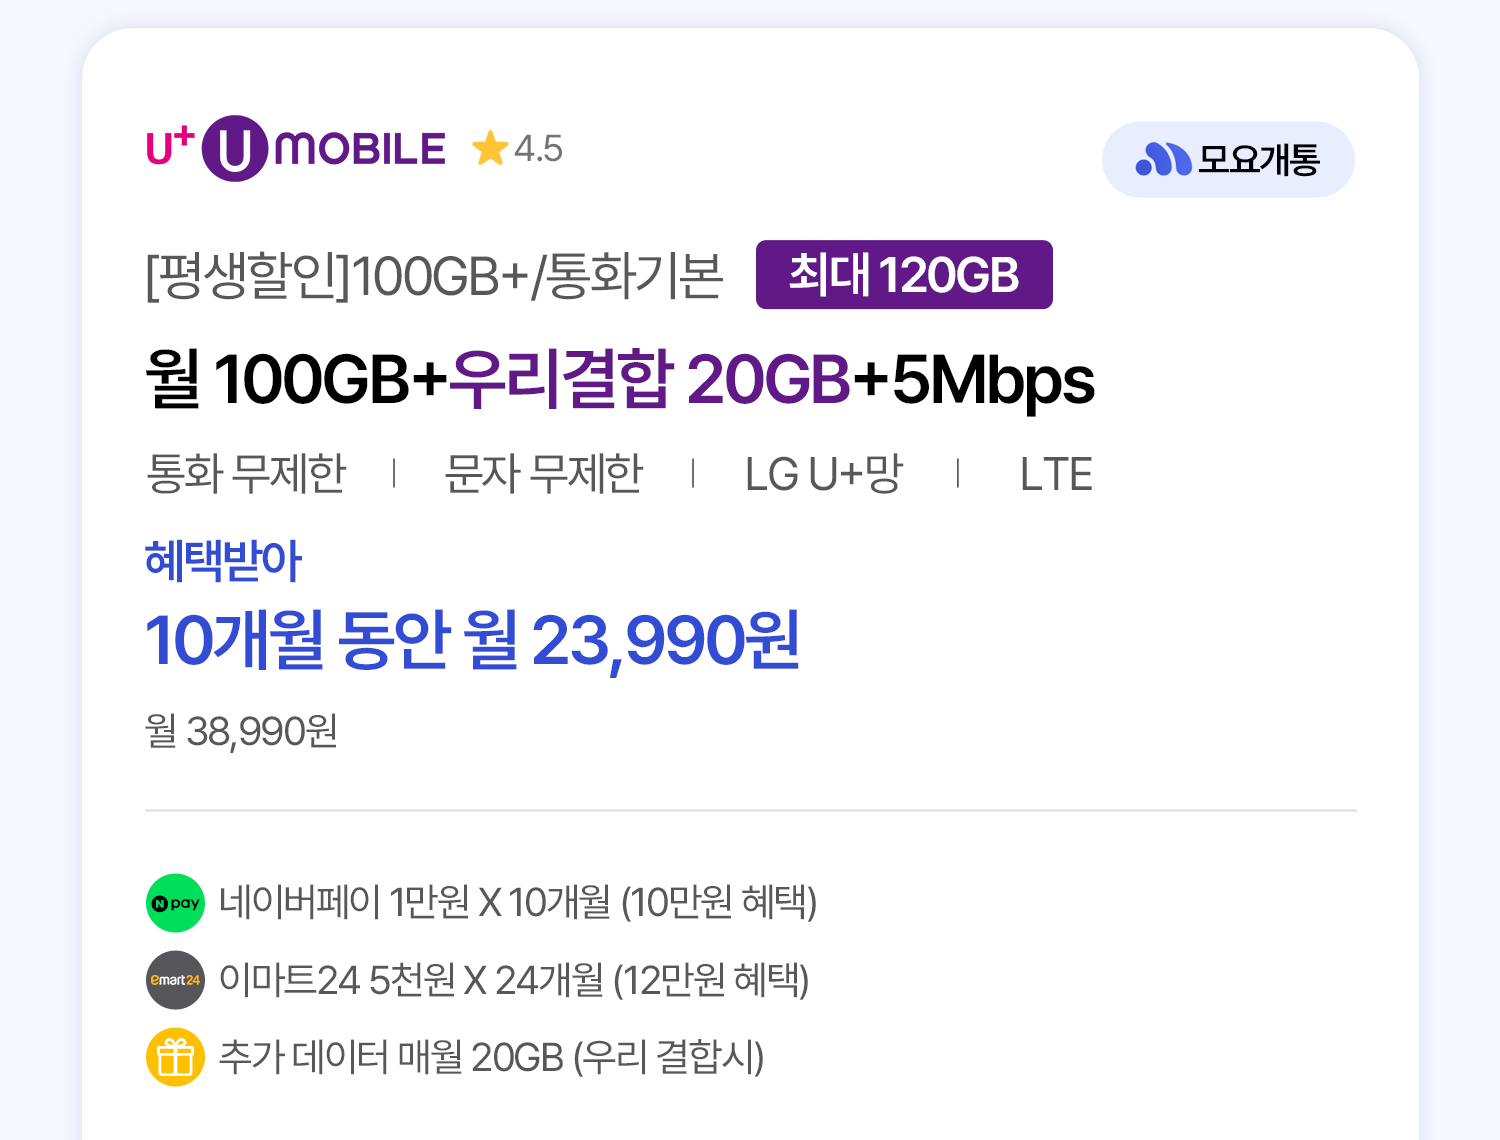Click the LTE network type label

point(1056,474)
